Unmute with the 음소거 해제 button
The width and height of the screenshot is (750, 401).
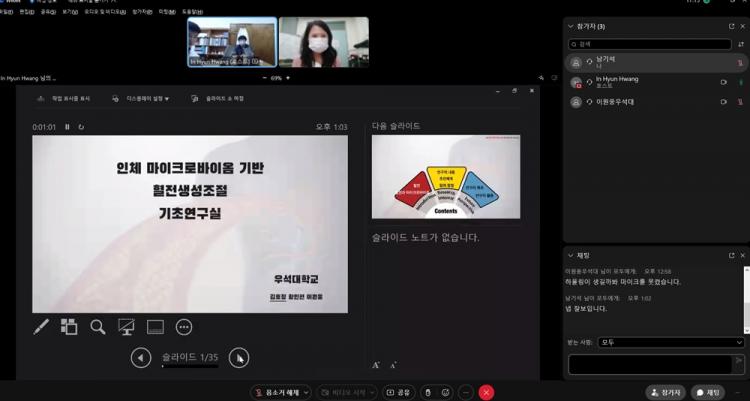pos(280,392)
